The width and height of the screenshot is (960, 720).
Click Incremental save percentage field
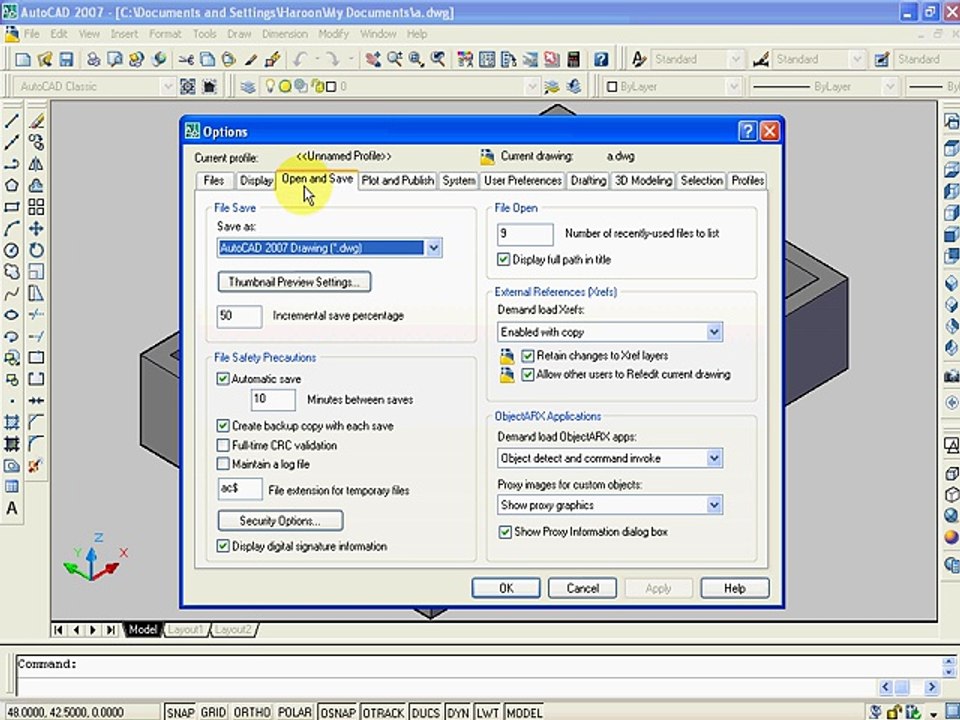239,316
